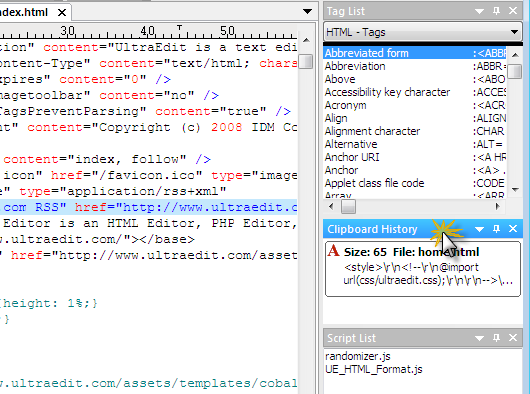Image resolution: width=530 pixels, height=394 pixels.
Task: Select the 'Above' tag entry
Action: point(415,79)
